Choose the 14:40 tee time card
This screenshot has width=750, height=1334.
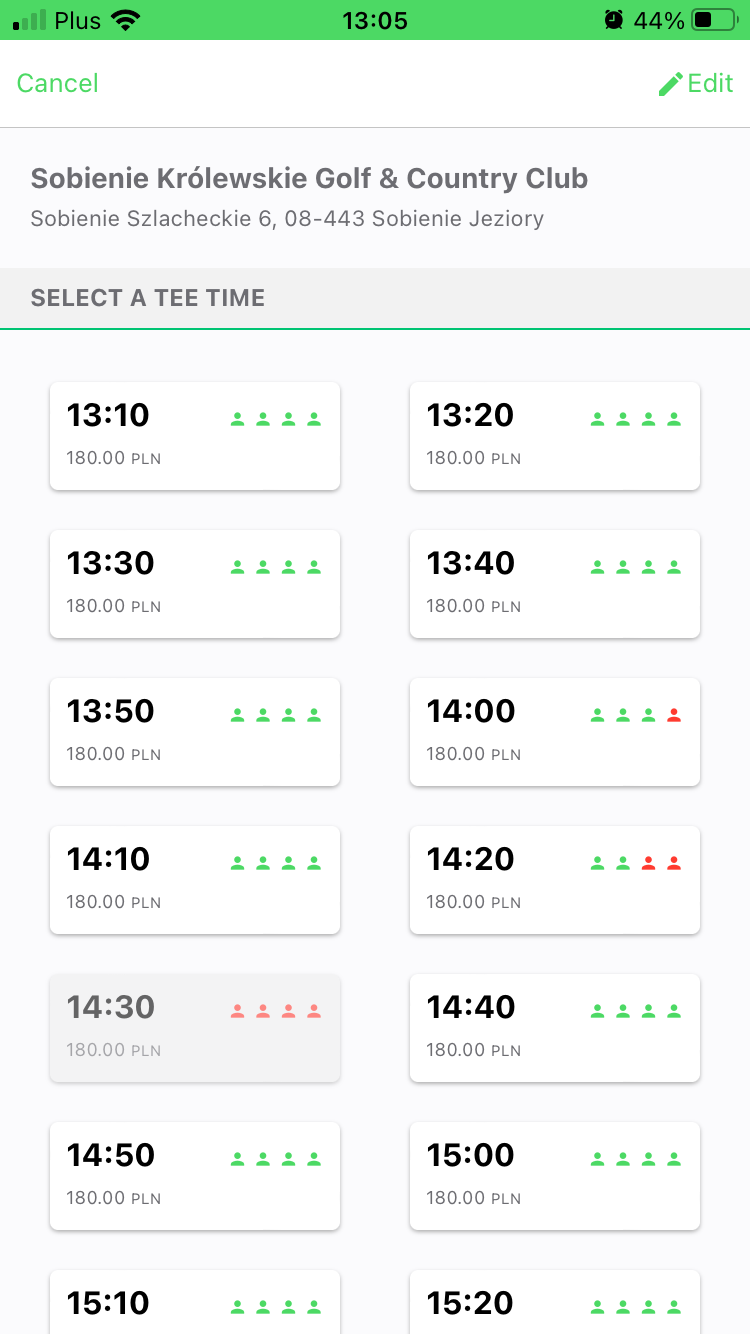tap(554, 1028)
